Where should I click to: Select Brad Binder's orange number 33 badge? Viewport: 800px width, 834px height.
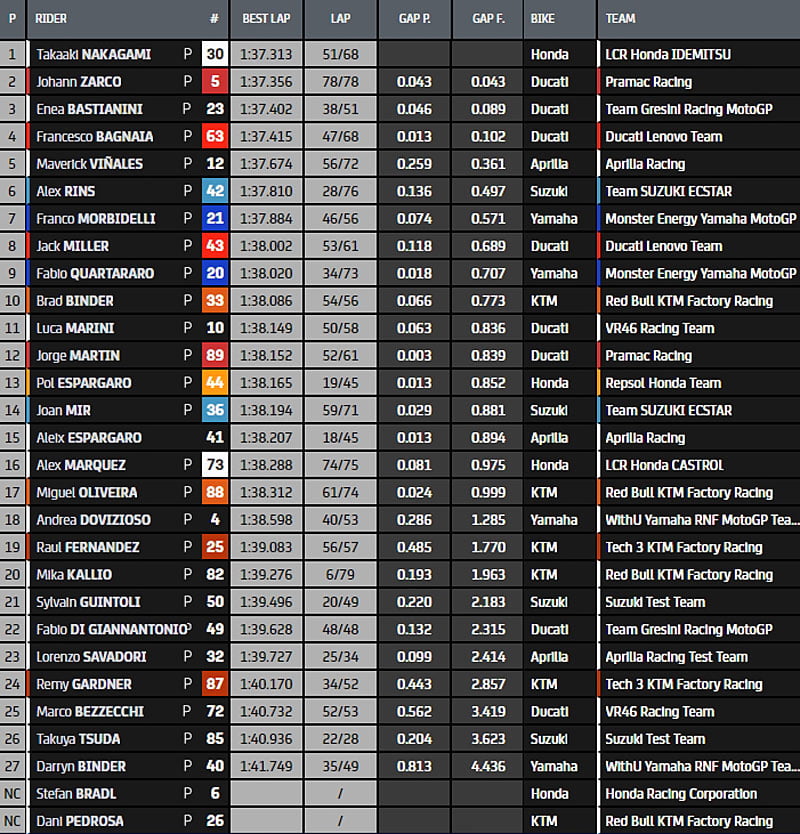point(214,301)
